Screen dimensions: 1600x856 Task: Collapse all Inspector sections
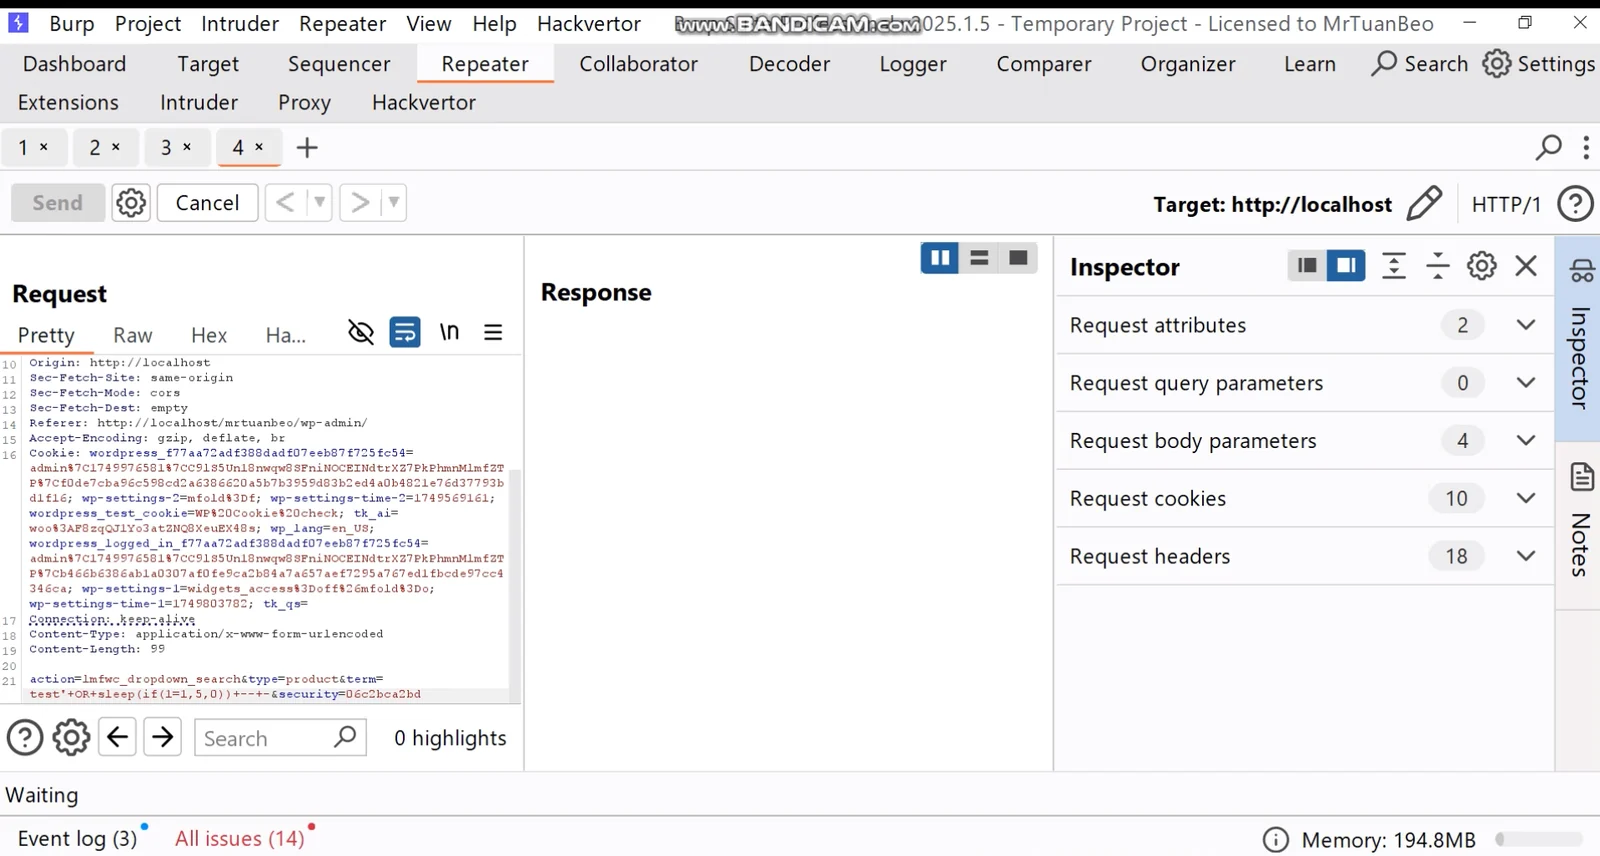click(1438, 266)
